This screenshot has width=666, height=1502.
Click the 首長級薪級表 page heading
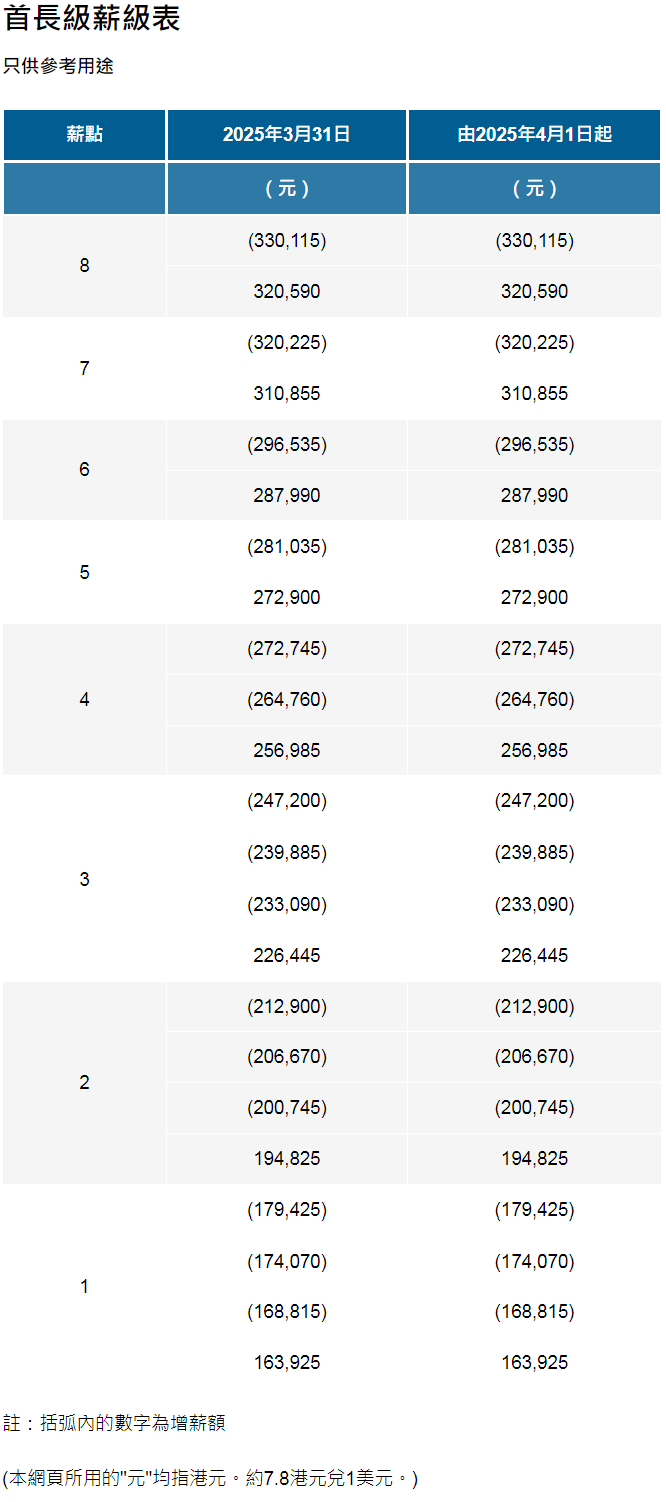coord(92,18)
